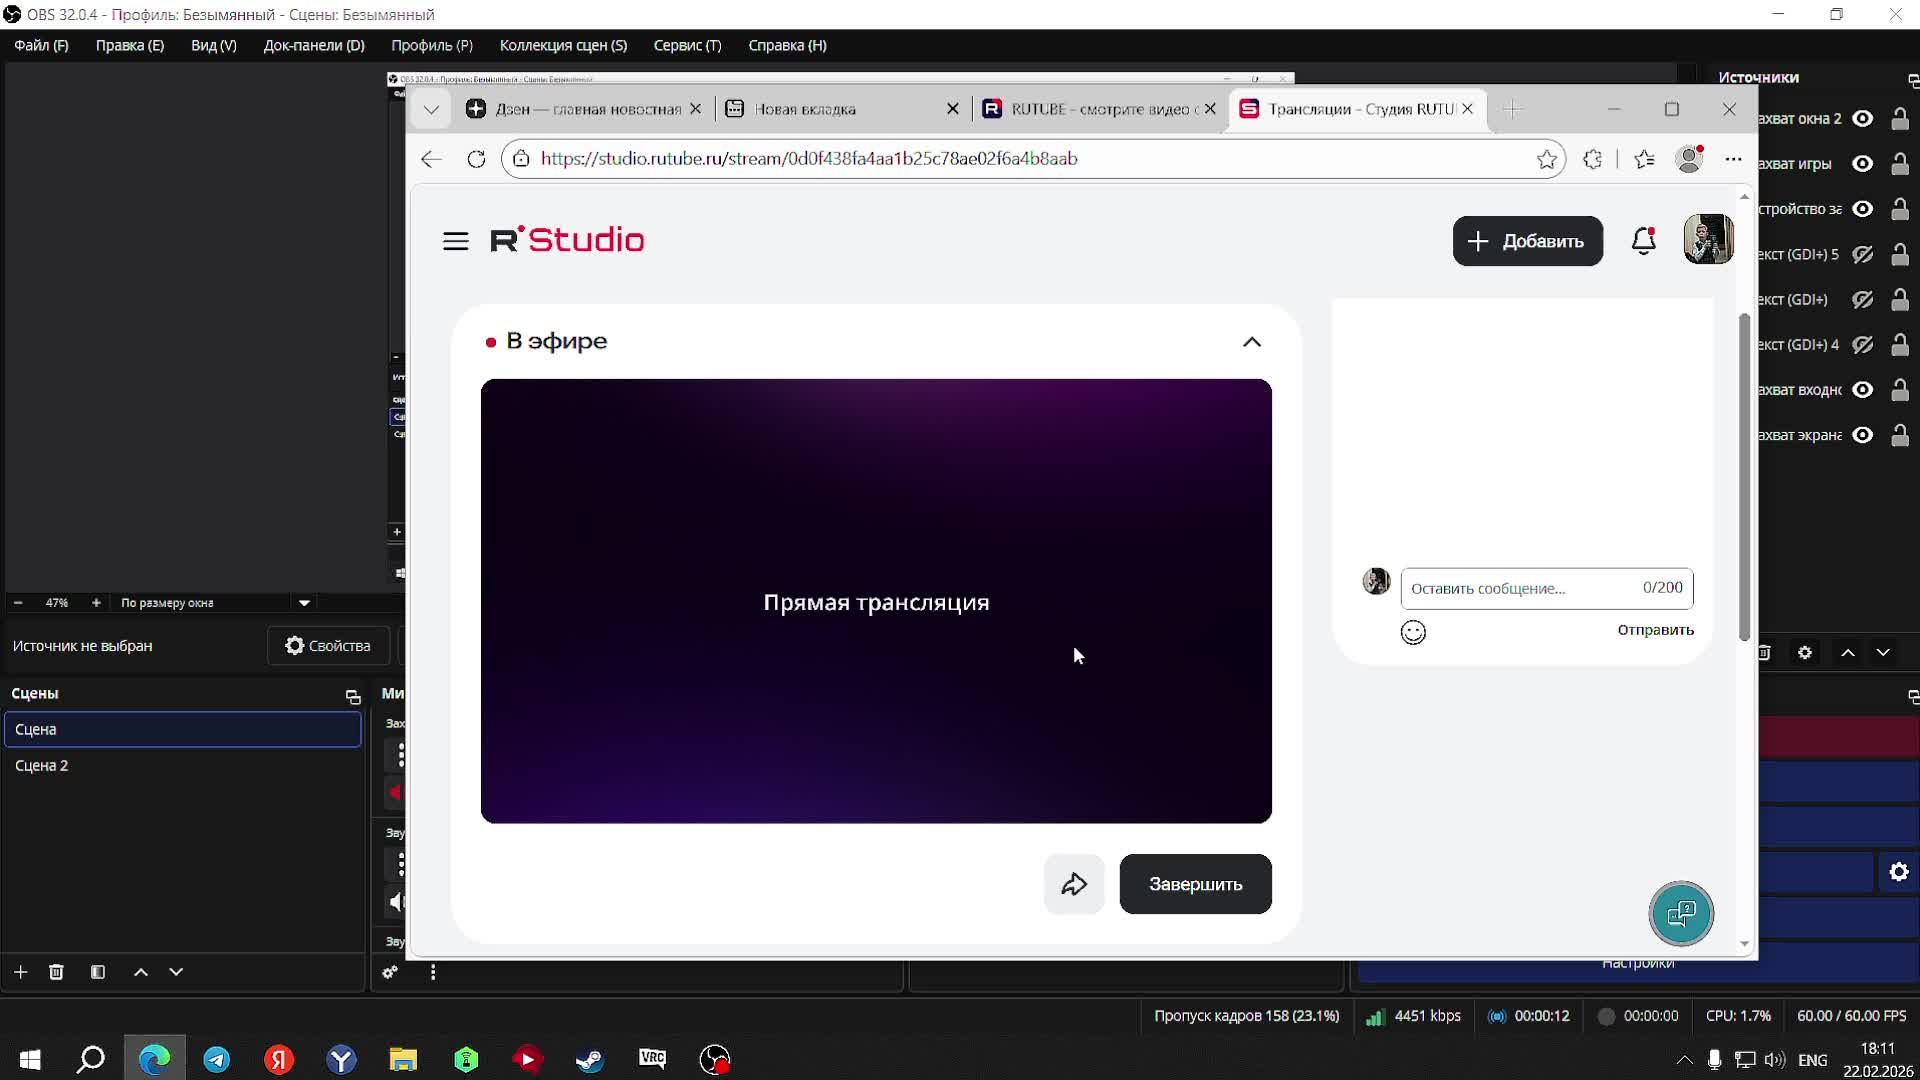
Task: View site info via the address bar lock
Action: 521,159
